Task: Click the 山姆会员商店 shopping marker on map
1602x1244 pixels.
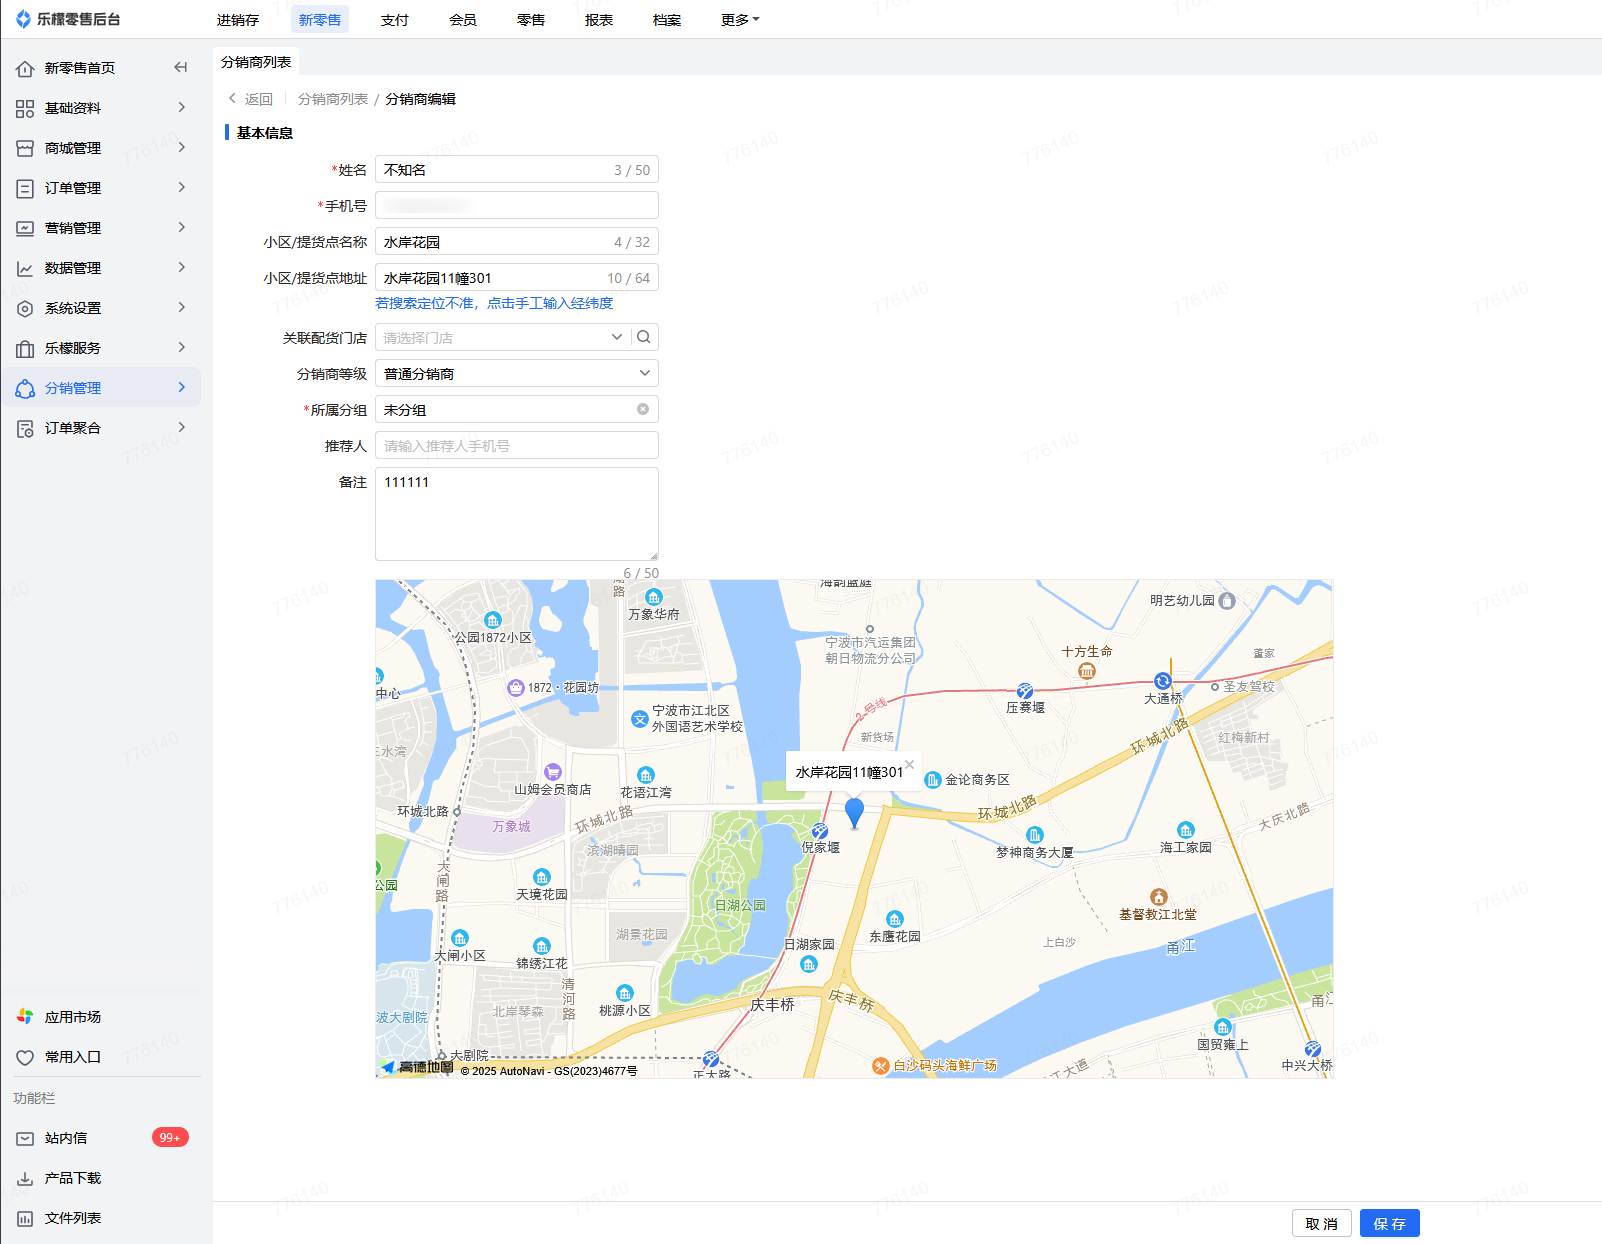Action: coord(553,772)
